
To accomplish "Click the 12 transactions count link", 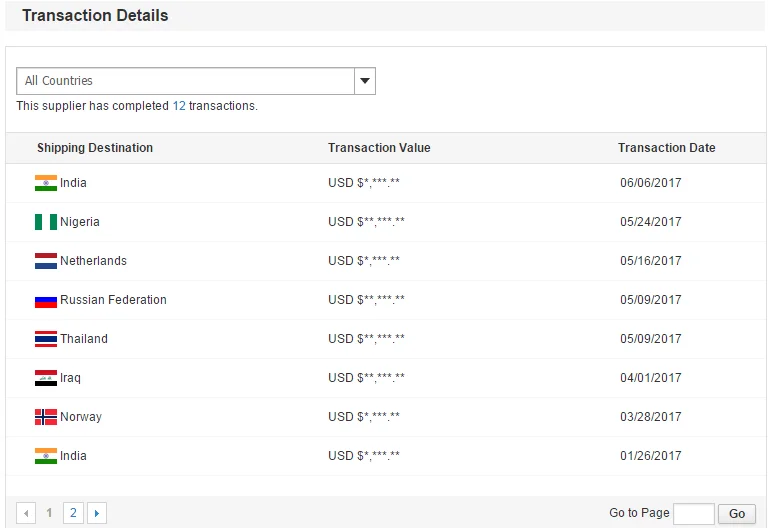I will pos(179,106).
